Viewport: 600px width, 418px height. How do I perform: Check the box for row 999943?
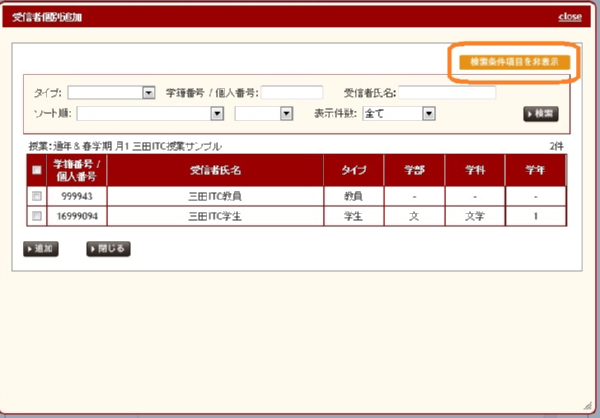pos(37,196)
